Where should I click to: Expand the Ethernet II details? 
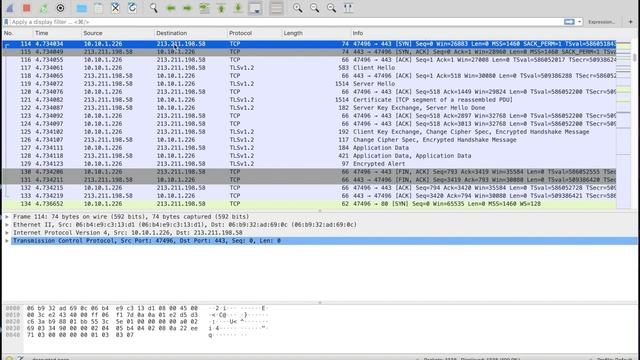(x=7, y=225)
